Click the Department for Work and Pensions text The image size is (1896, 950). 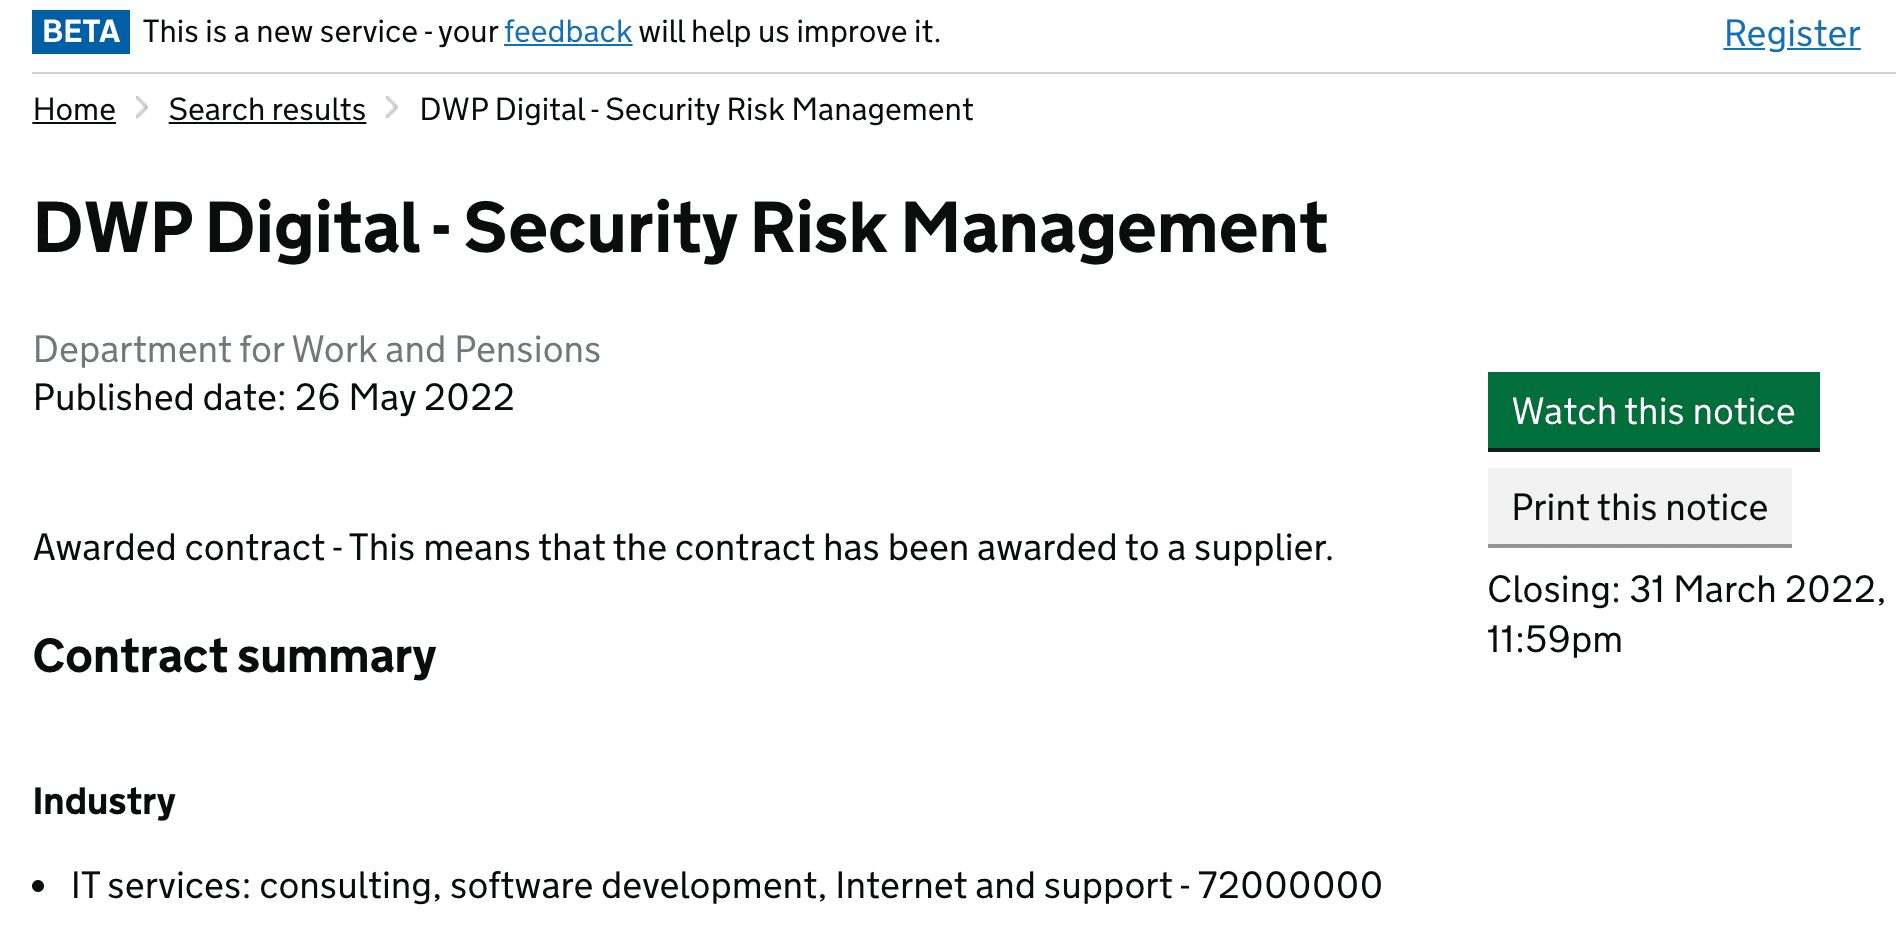pyautogui.click(x=316, y=349)
